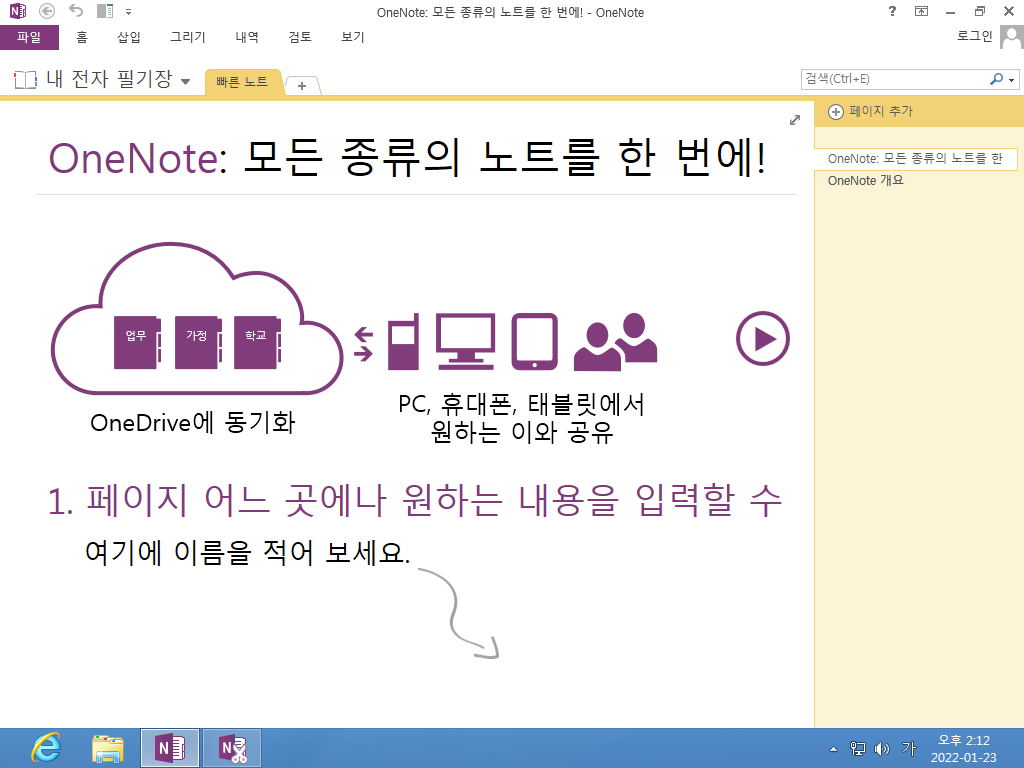Click the mobile phone device icon

(403, 342)
